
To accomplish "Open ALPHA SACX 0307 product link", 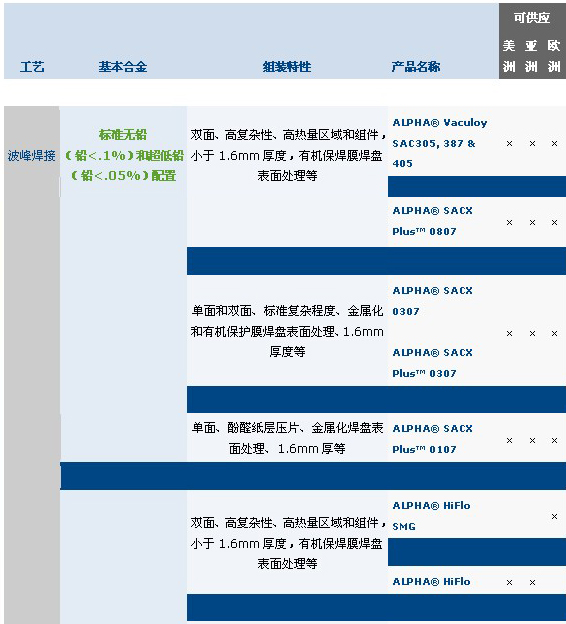I will click(x=432, y=301).
